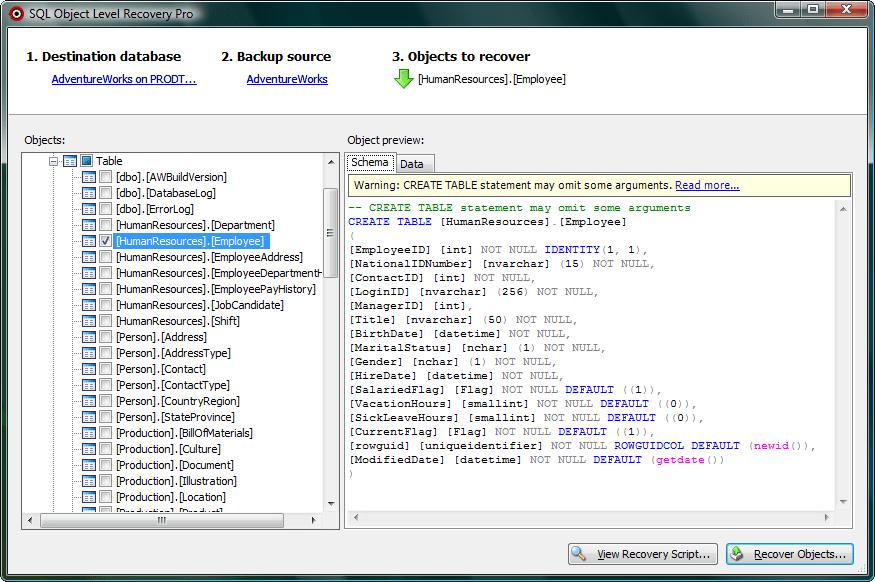Viewport: 875px width, 582px height.
Task: Click the table icon beside [HumanResources].[JobCandidate]
Action: 89,305
